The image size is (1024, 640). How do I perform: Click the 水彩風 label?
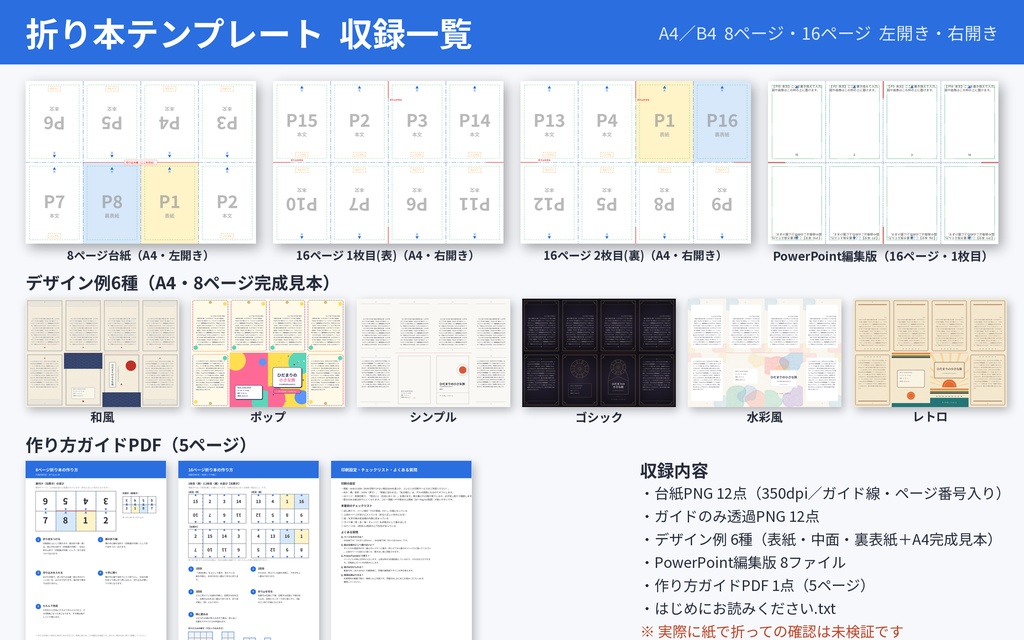click(x=765, y=417)
